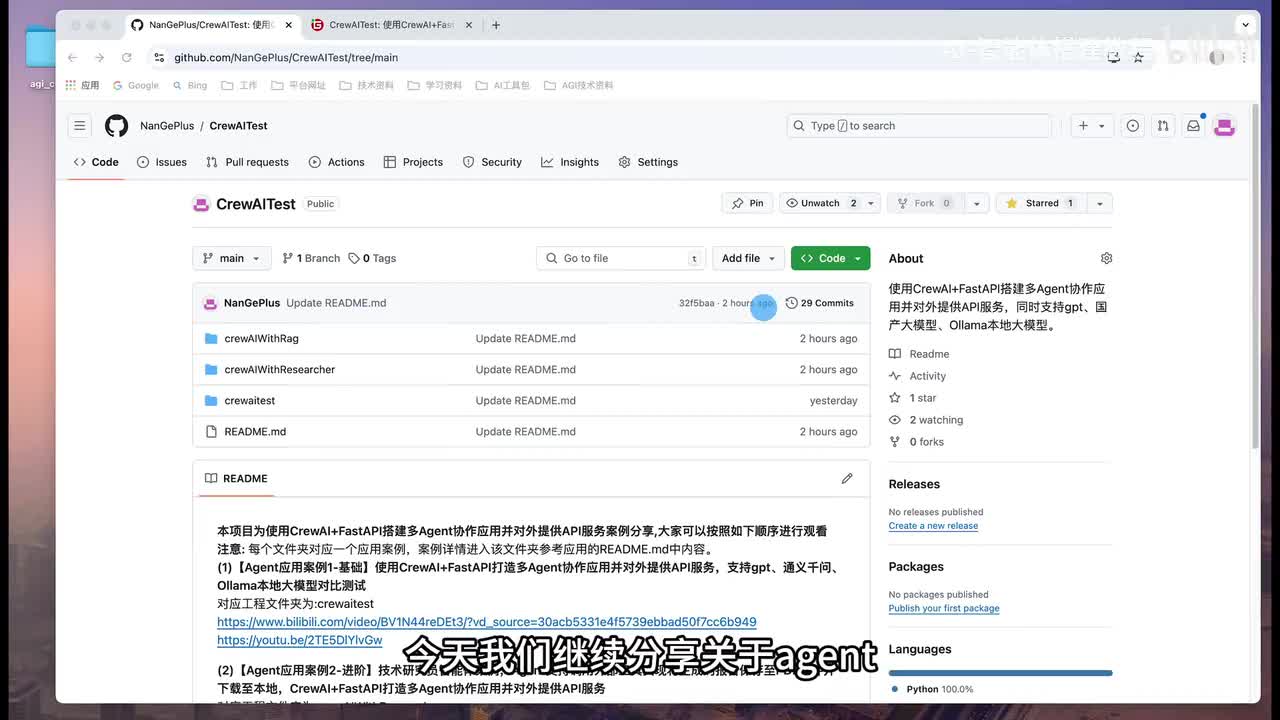Open the repository Settings tab
Viewport: 1280px width, 720px height.
[x=648, y=162]
